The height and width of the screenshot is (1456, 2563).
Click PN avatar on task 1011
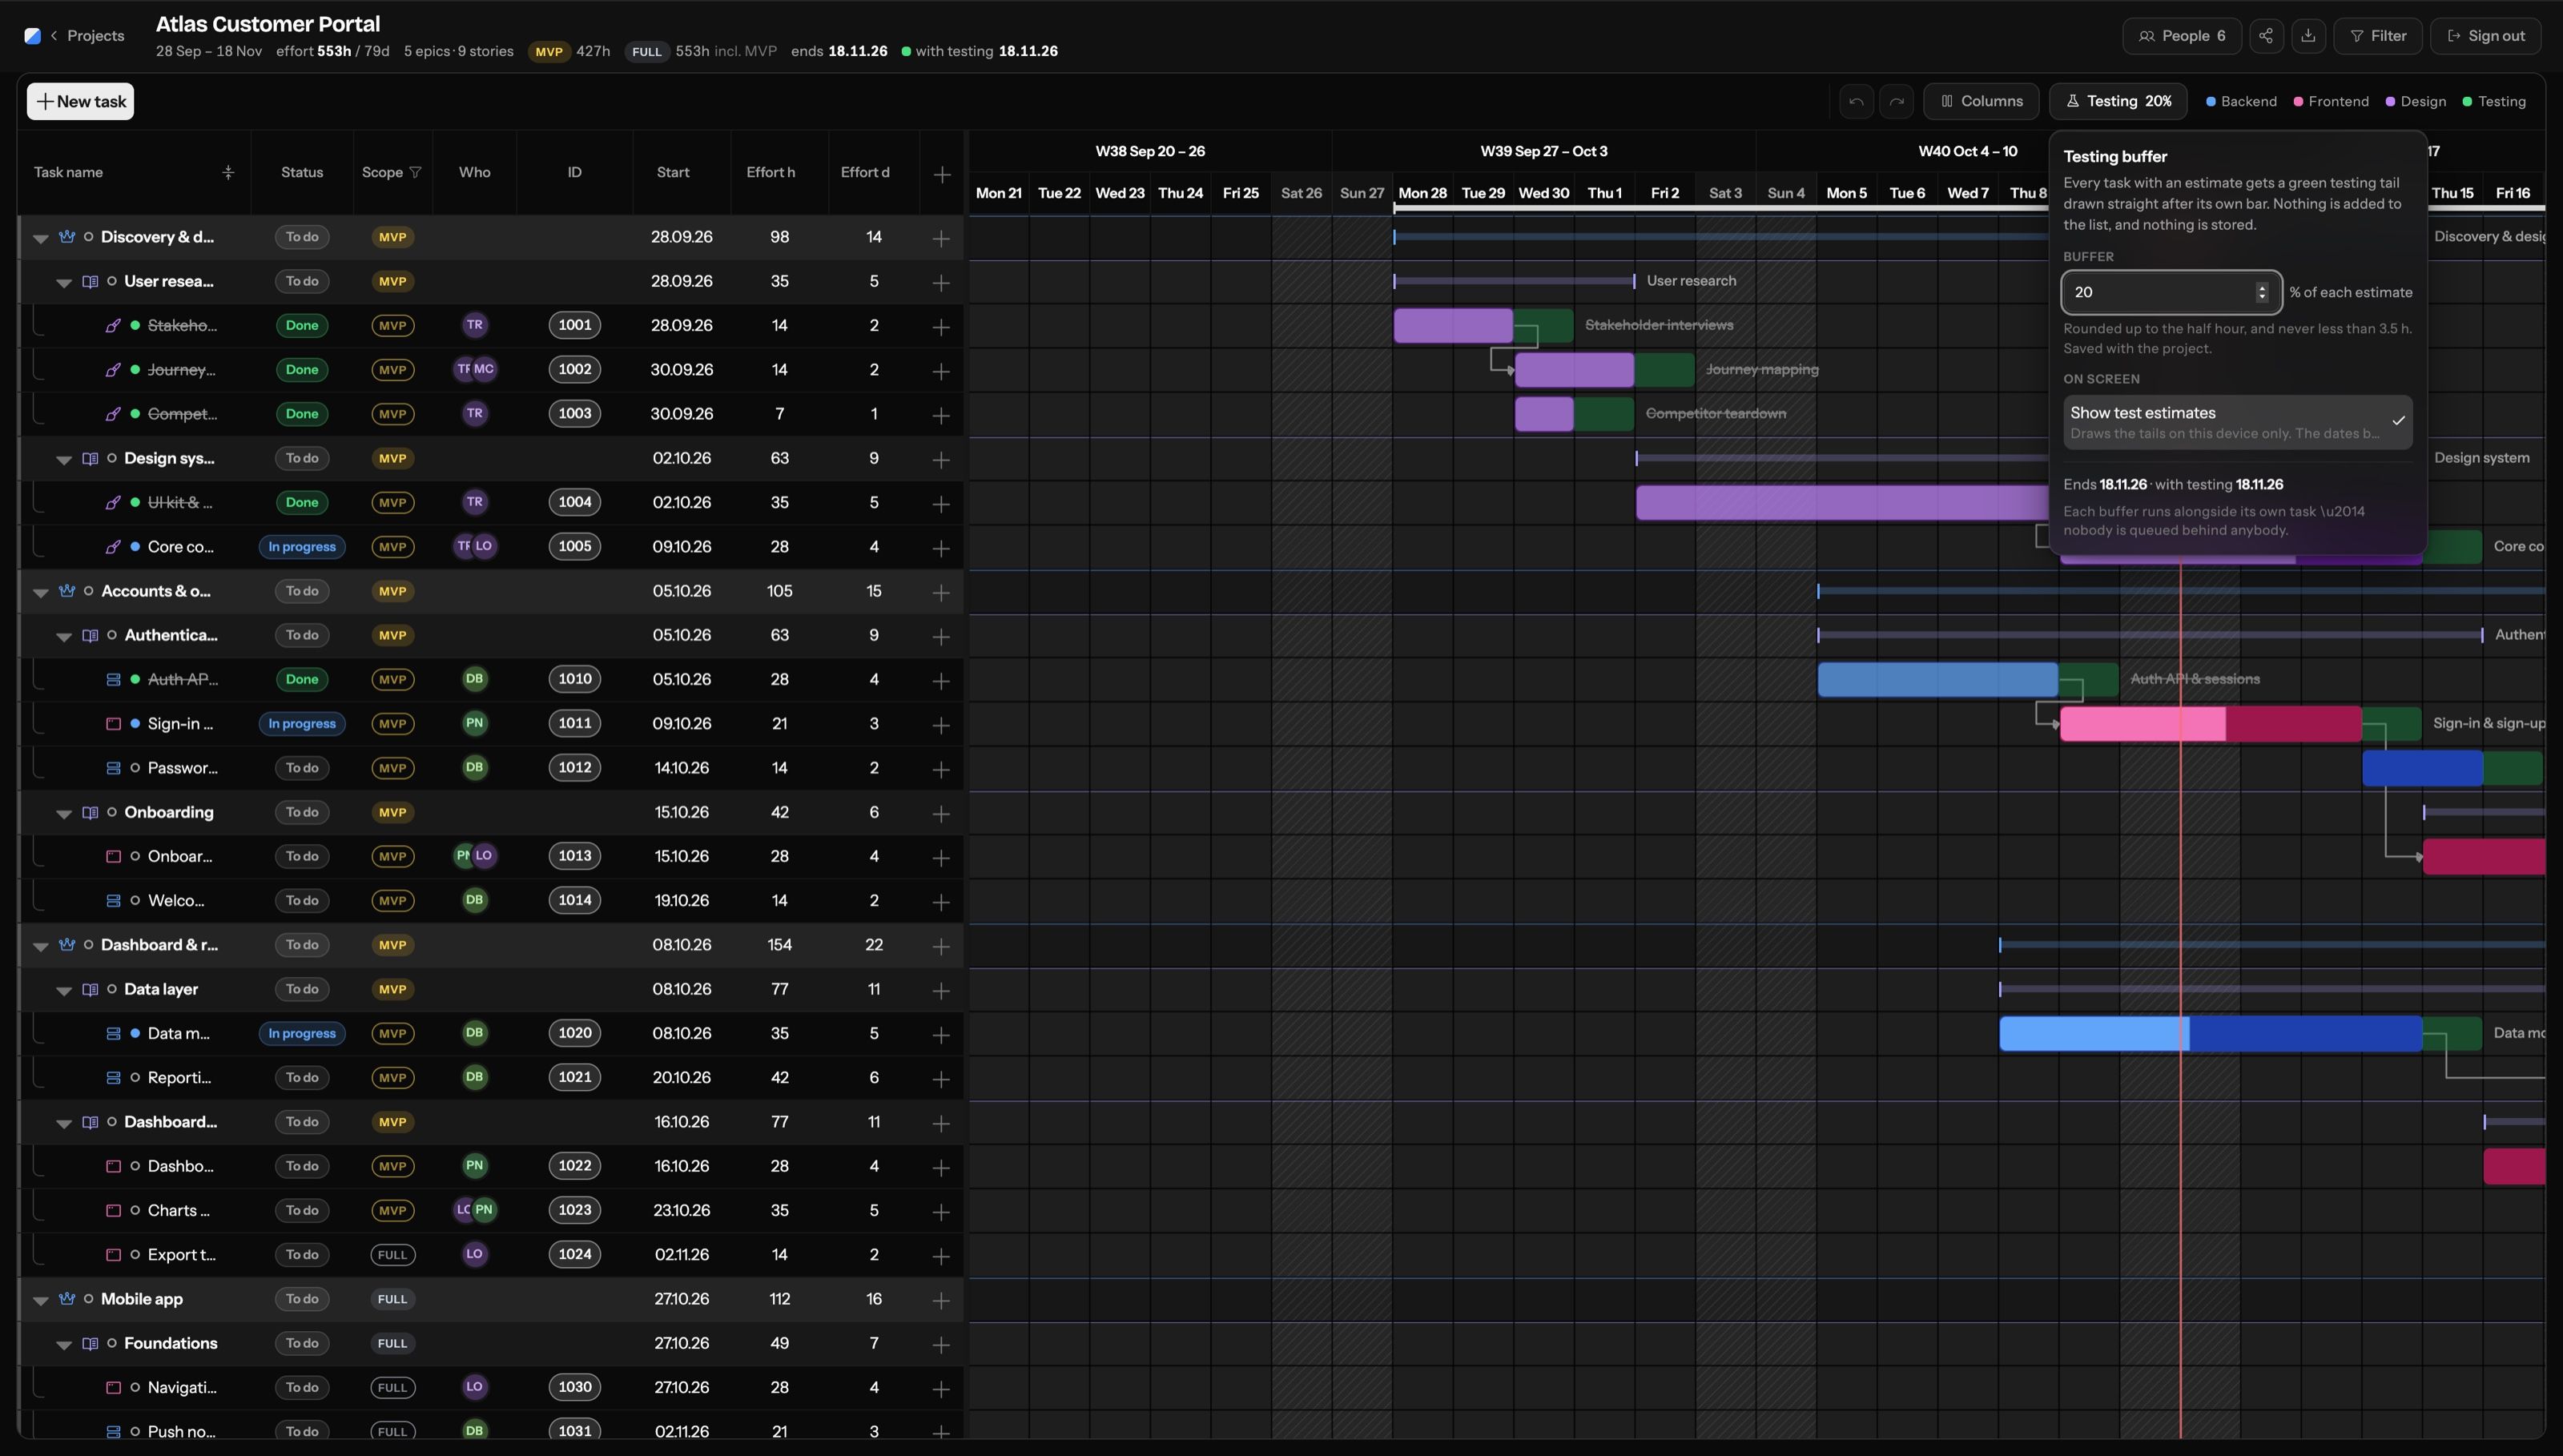(x=475, y=723)
